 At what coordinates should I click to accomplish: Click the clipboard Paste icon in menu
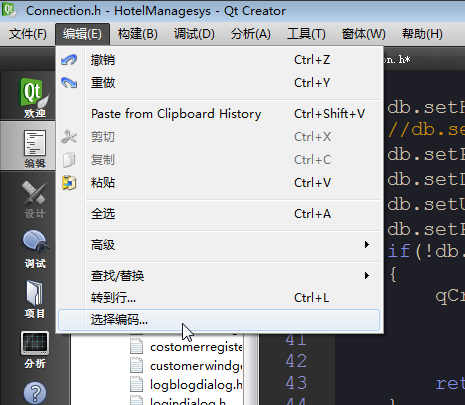pyautogui.click(x=69, y=183)
